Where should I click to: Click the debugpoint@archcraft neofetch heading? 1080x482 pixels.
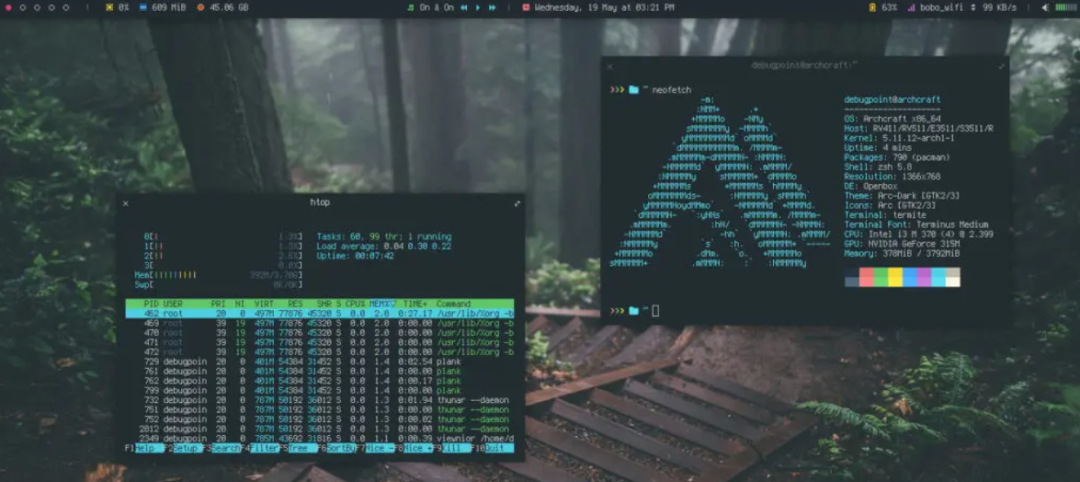892,100
